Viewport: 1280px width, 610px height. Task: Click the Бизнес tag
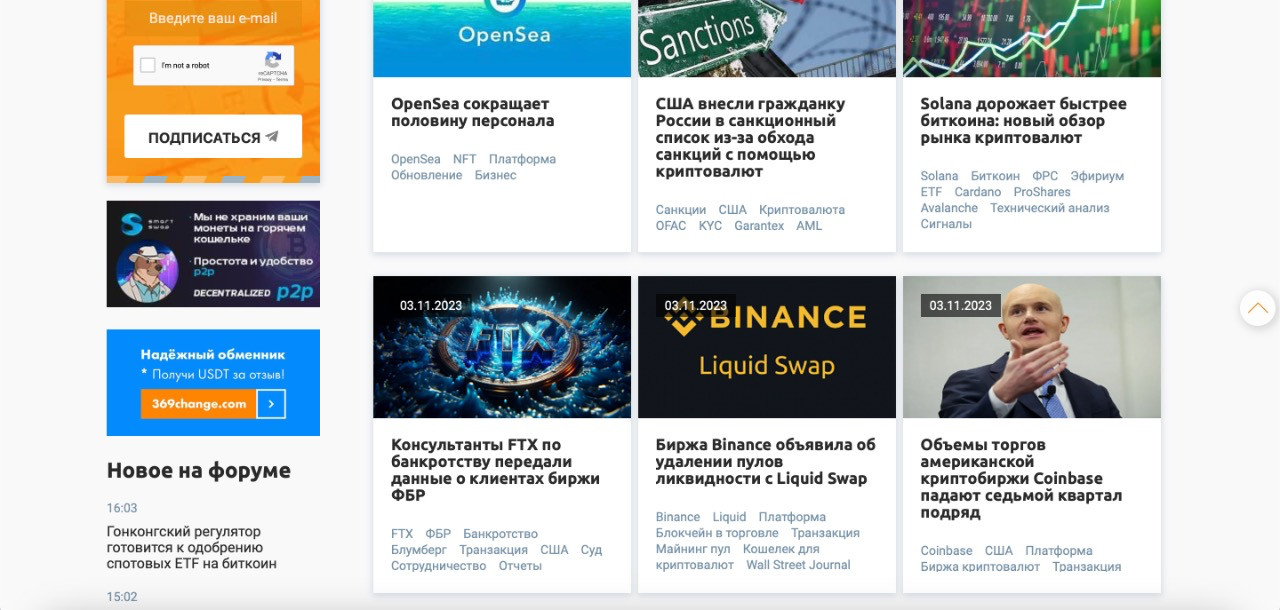495,175
